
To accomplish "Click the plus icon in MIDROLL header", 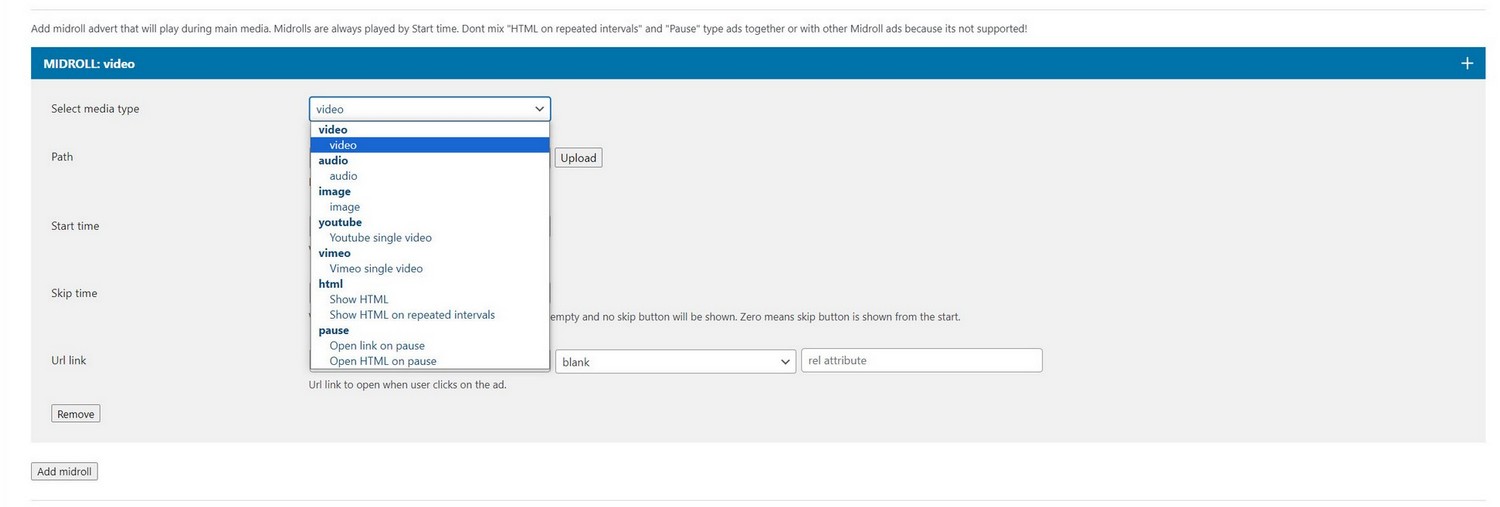I will pos(1466,63).
